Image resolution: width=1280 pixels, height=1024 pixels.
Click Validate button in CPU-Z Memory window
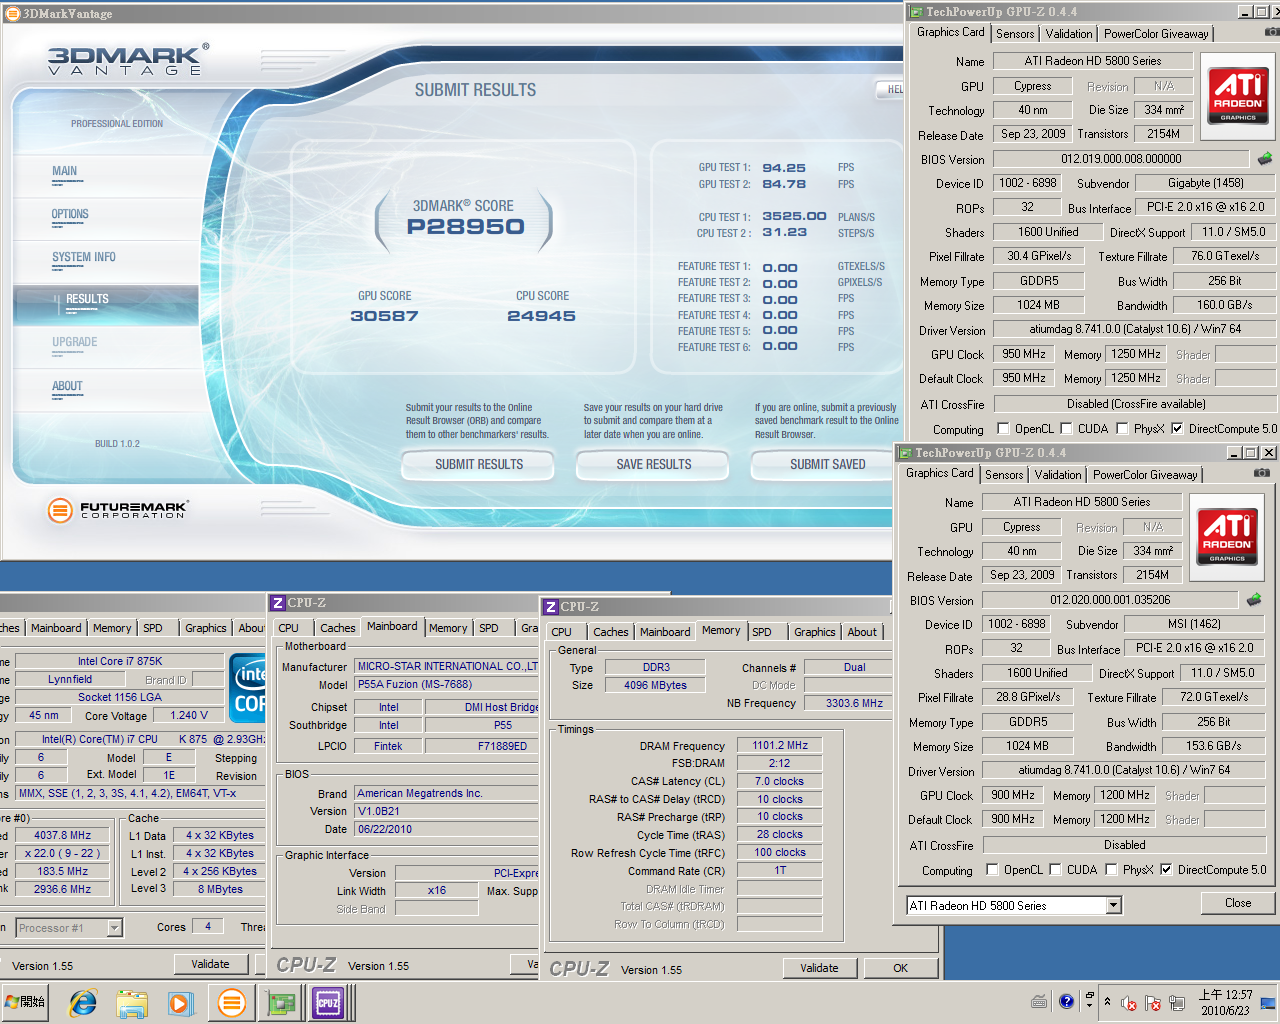tap(819, 968)
